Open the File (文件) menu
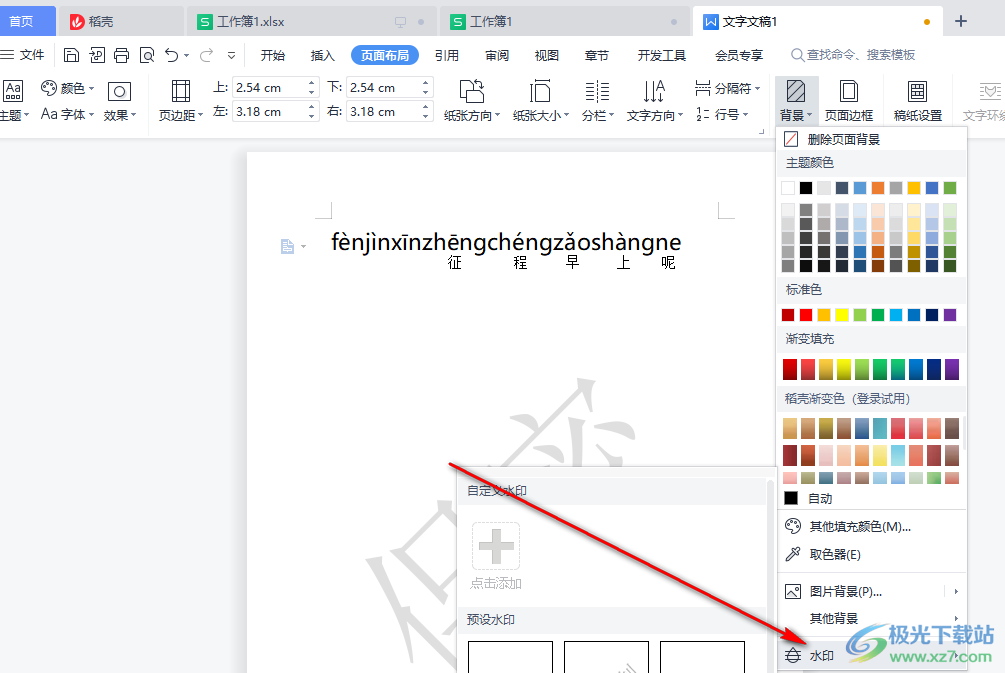1005x673 pixels. point(23,55)
